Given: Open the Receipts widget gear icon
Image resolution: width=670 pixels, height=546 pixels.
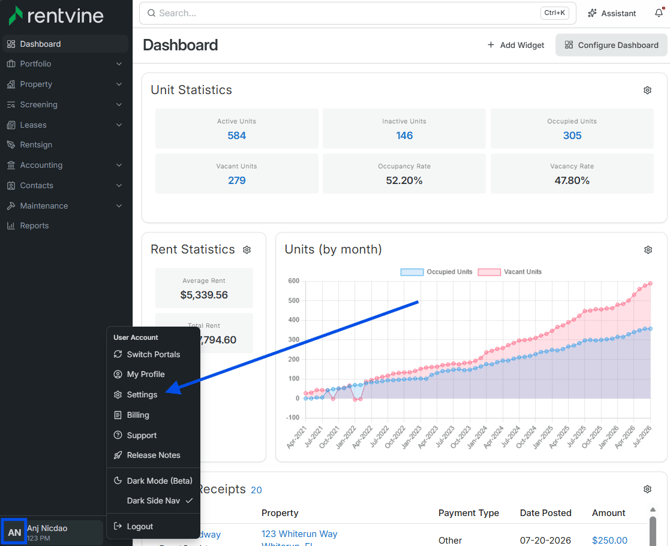Looking at the screenshot, I should 647,489.
